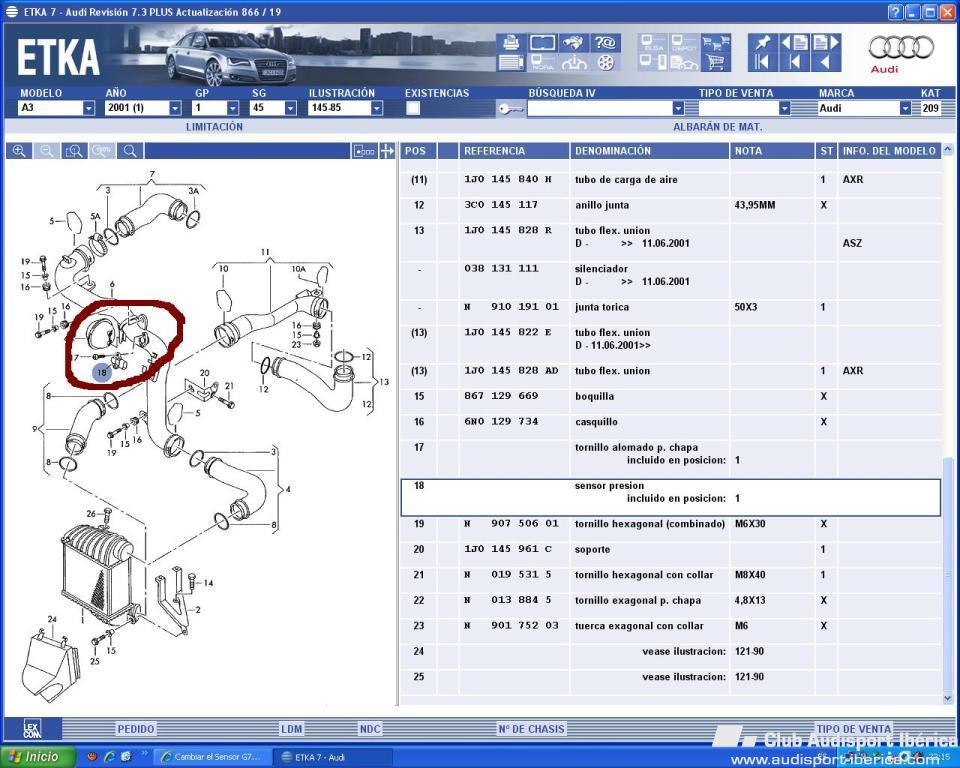Screen dimensions: 960x768
Task: Open the list view icon below printer
Action: 511,62
